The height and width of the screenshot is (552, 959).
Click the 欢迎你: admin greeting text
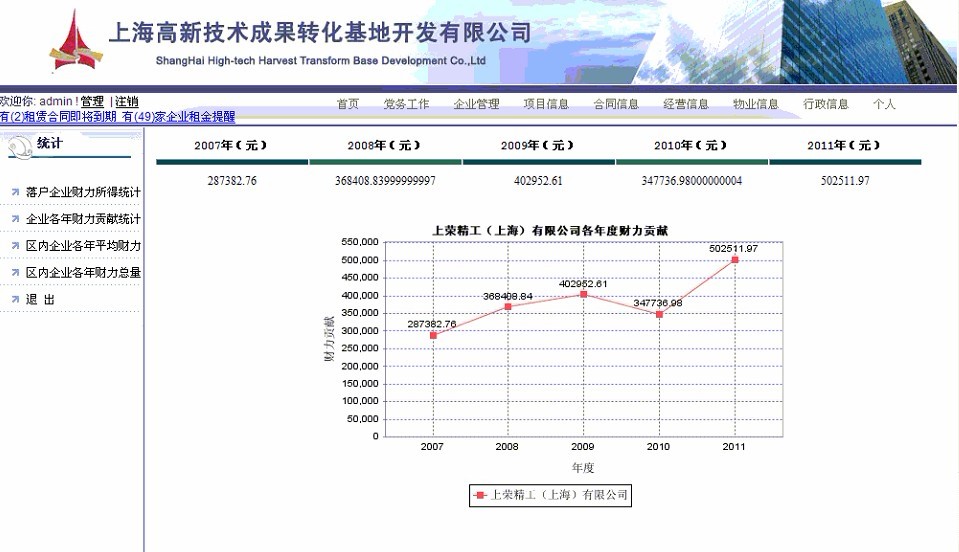click(39, 101)
